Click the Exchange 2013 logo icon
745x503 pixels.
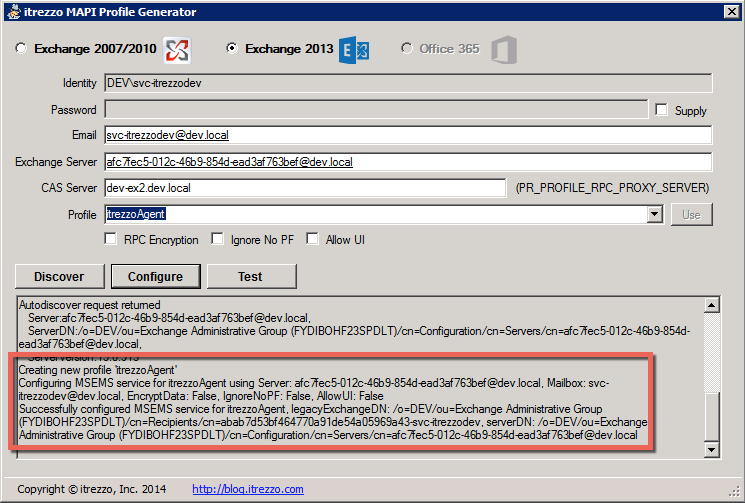354,50
